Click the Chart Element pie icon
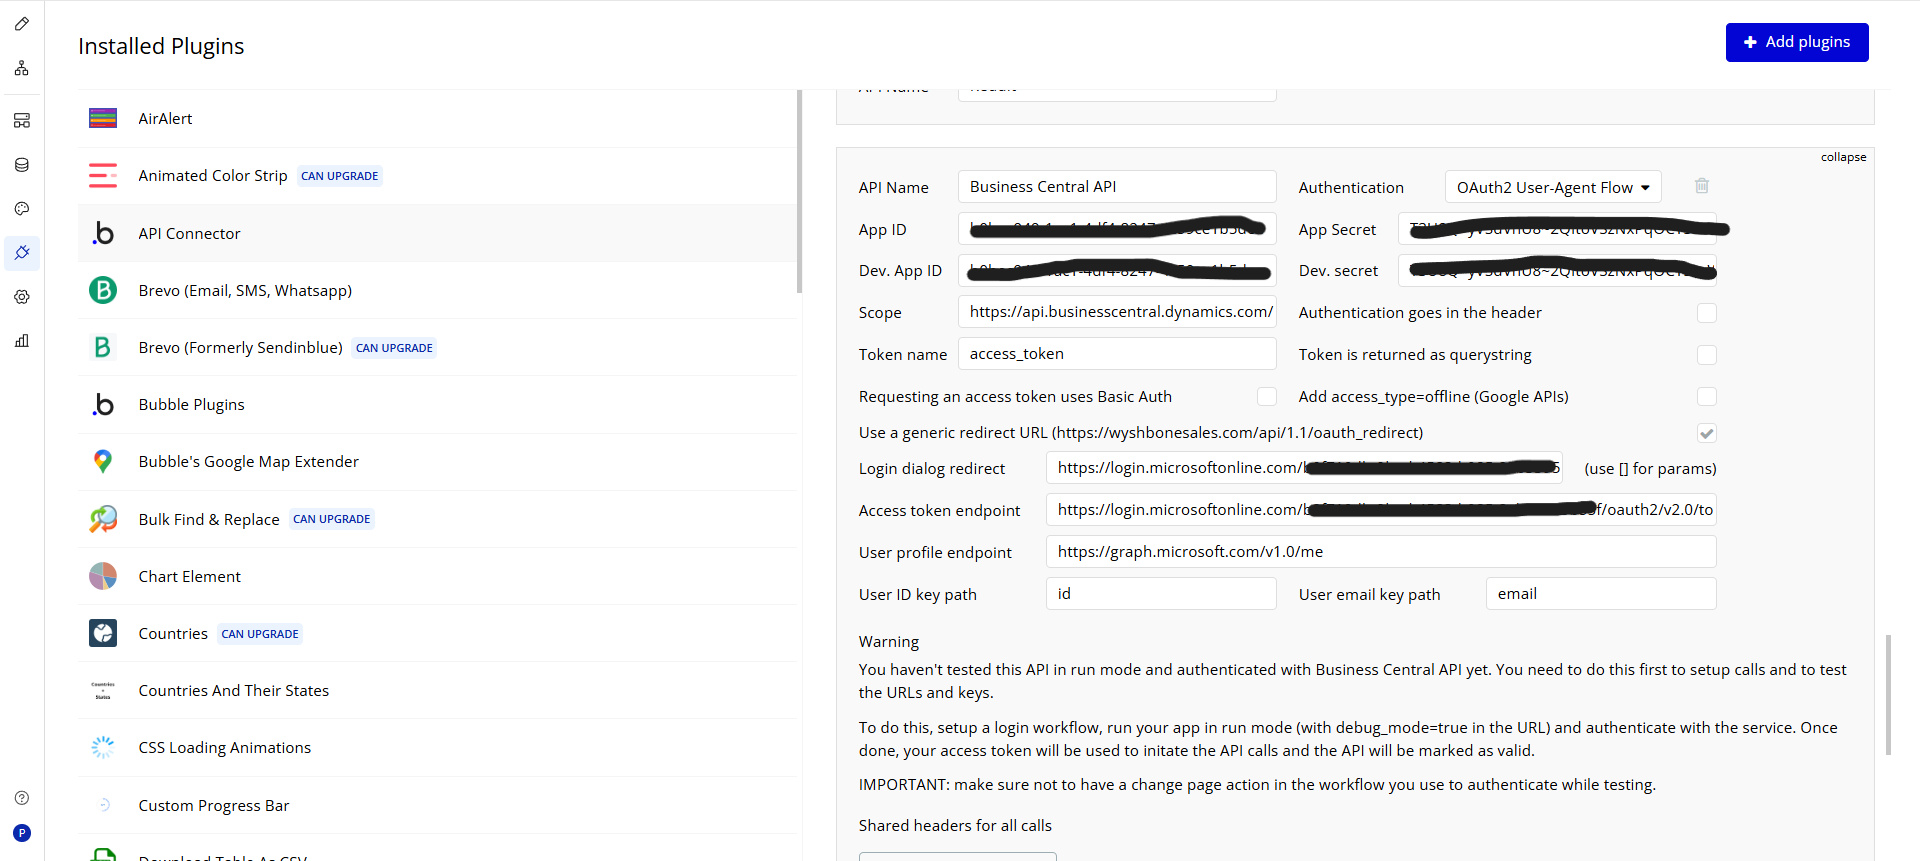 coord(103,576)
